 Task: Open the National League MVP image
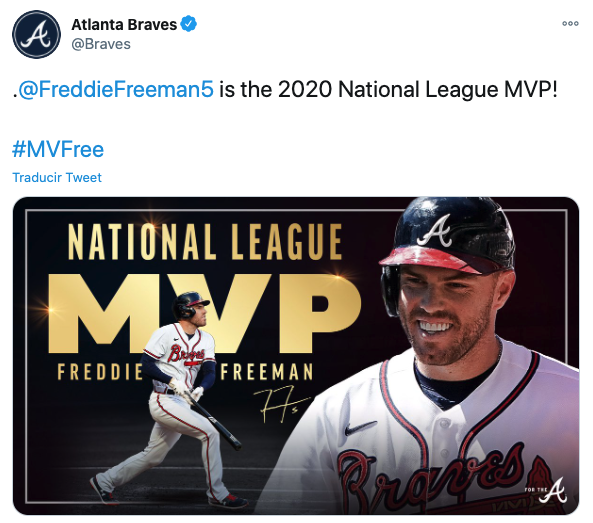click(296, 355)
